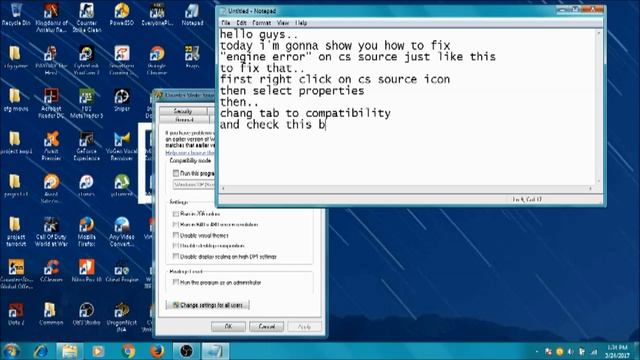640x360 pixels.
Task: Select the OBS Studio desktop shortcut
Action: click(87, 314)
